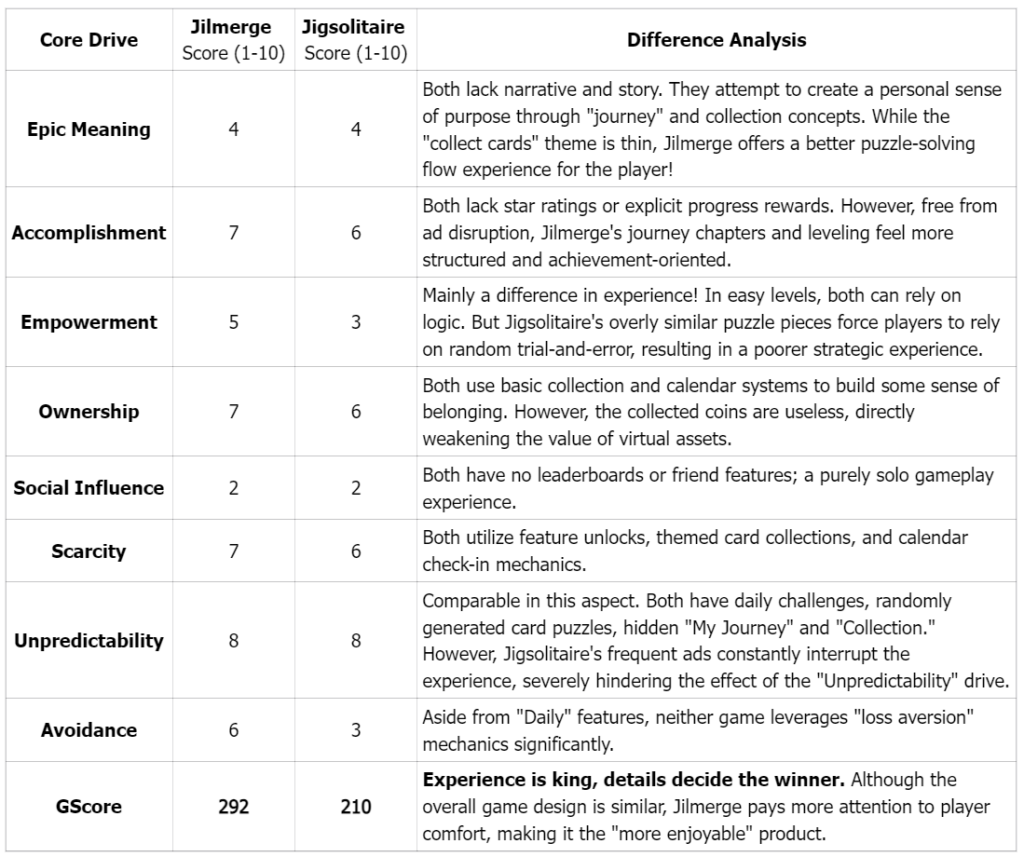Click the Social Influence difference analysis text
The width and height of the screenshot is (1024, 857).
pyautogui.click(x=706, y=487)
